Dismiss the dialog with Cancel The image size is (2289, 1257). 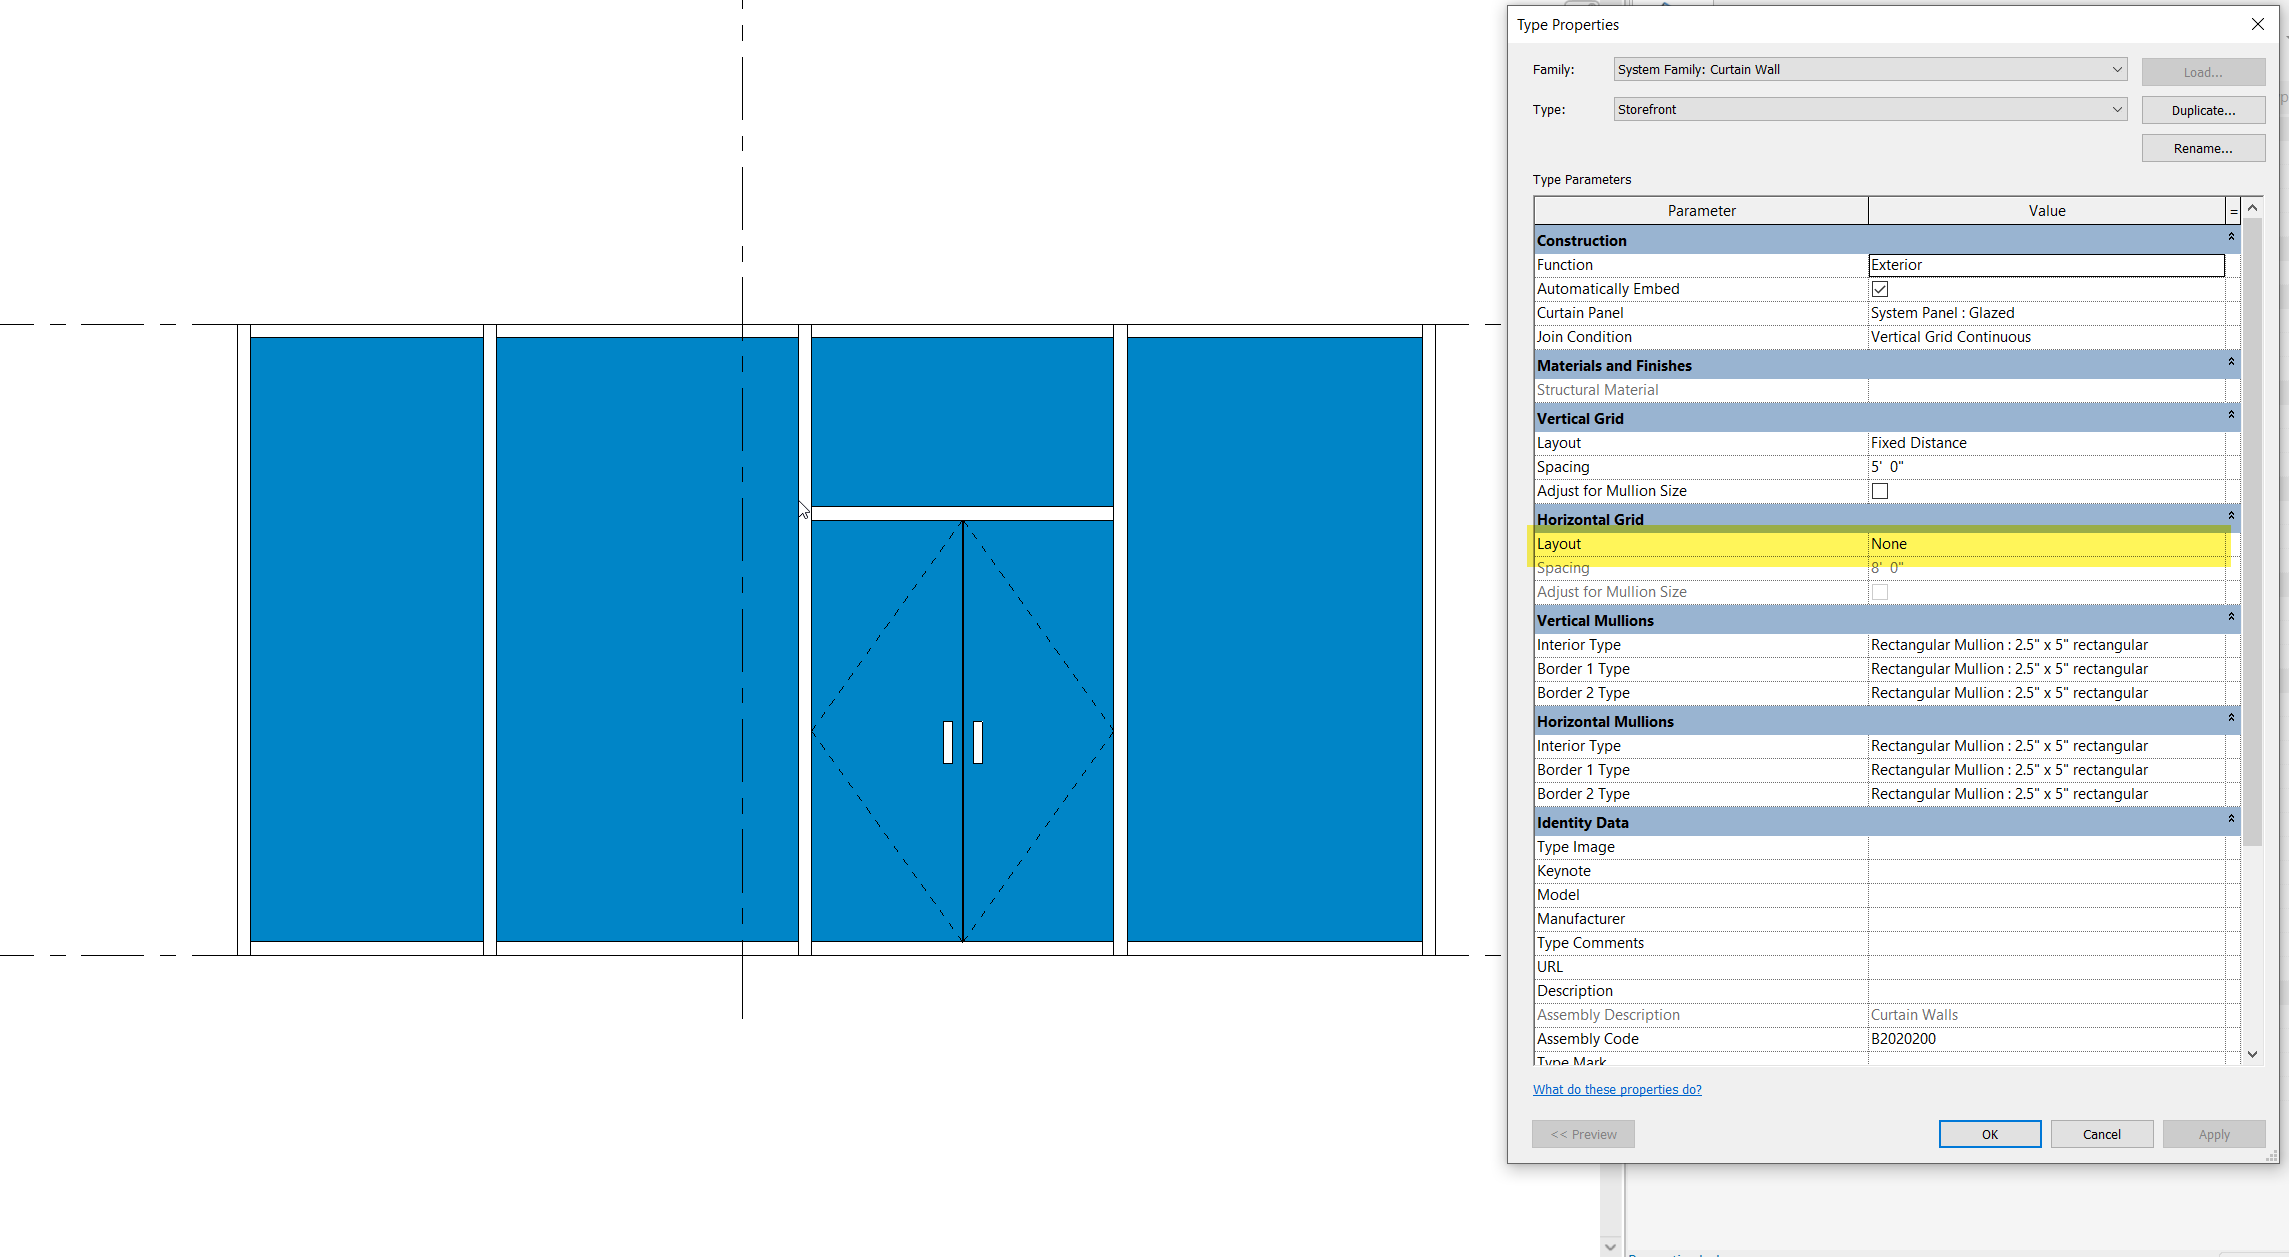tap(2101, 1134)
